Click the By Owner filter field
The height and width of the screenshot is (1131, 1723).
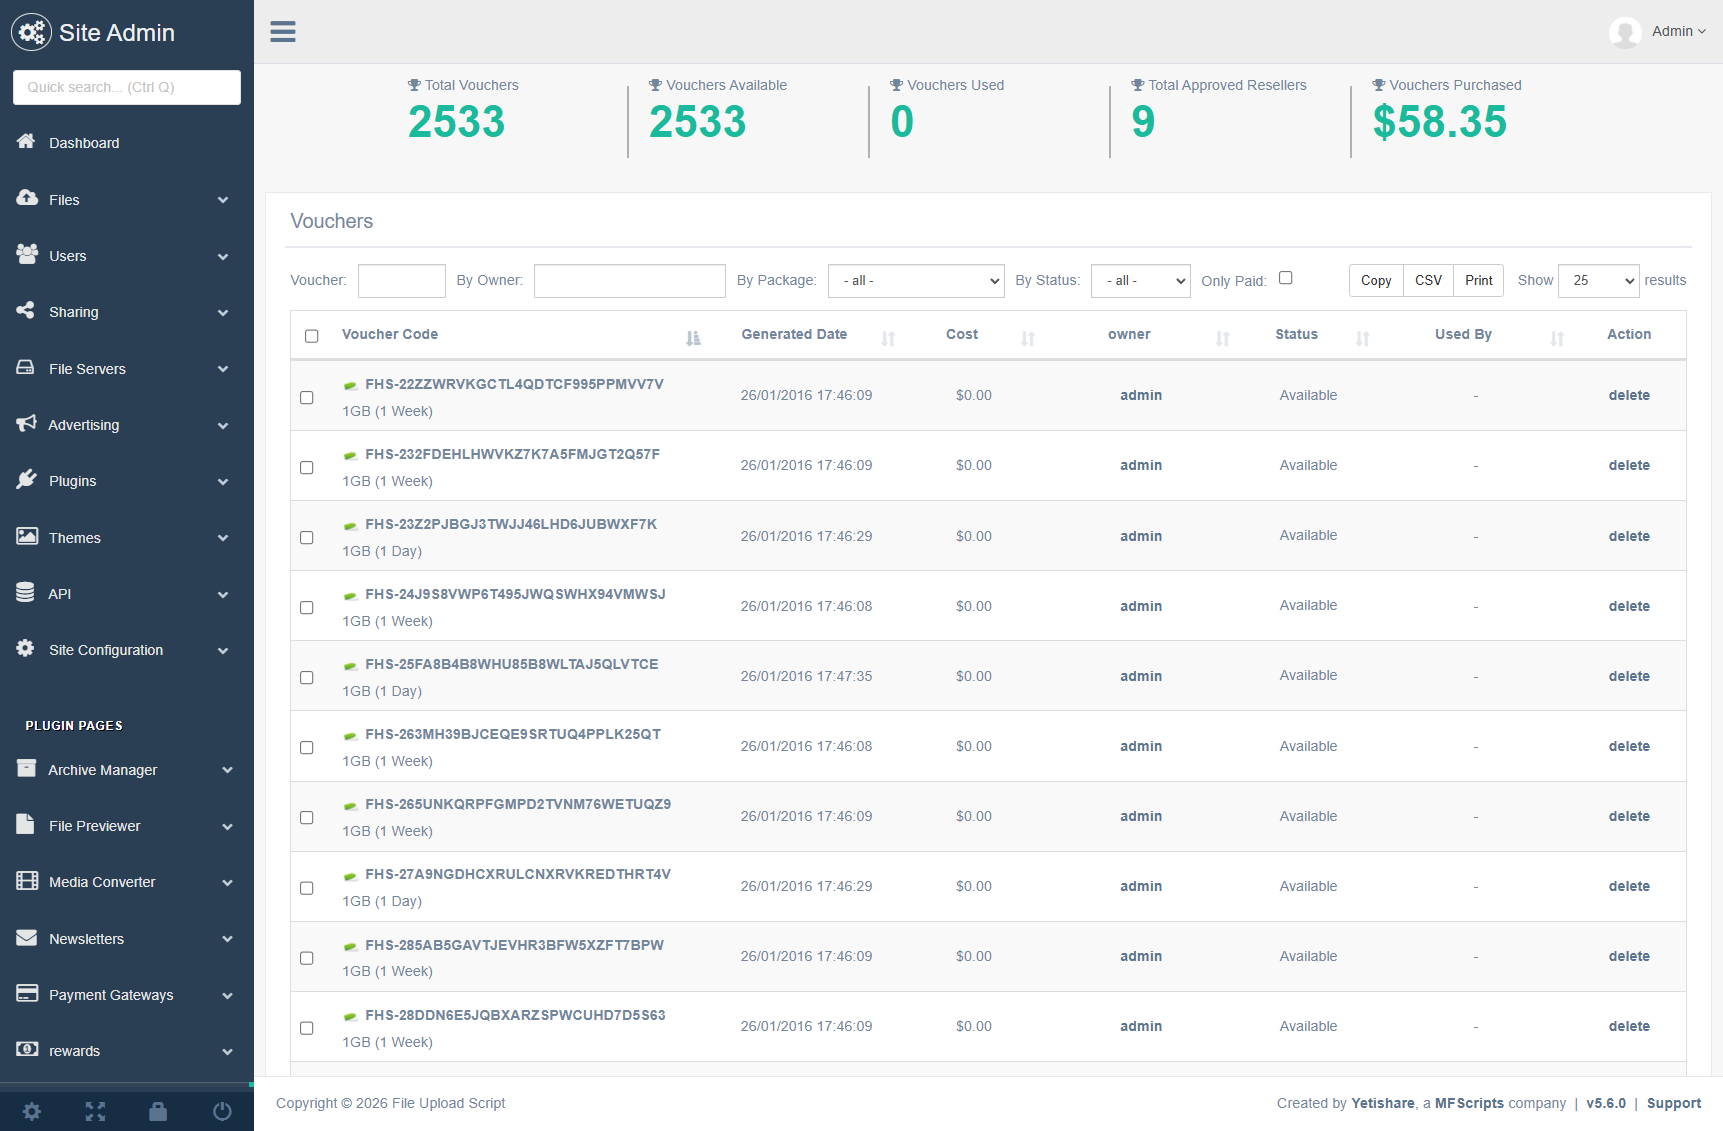(x=629, y=281)
